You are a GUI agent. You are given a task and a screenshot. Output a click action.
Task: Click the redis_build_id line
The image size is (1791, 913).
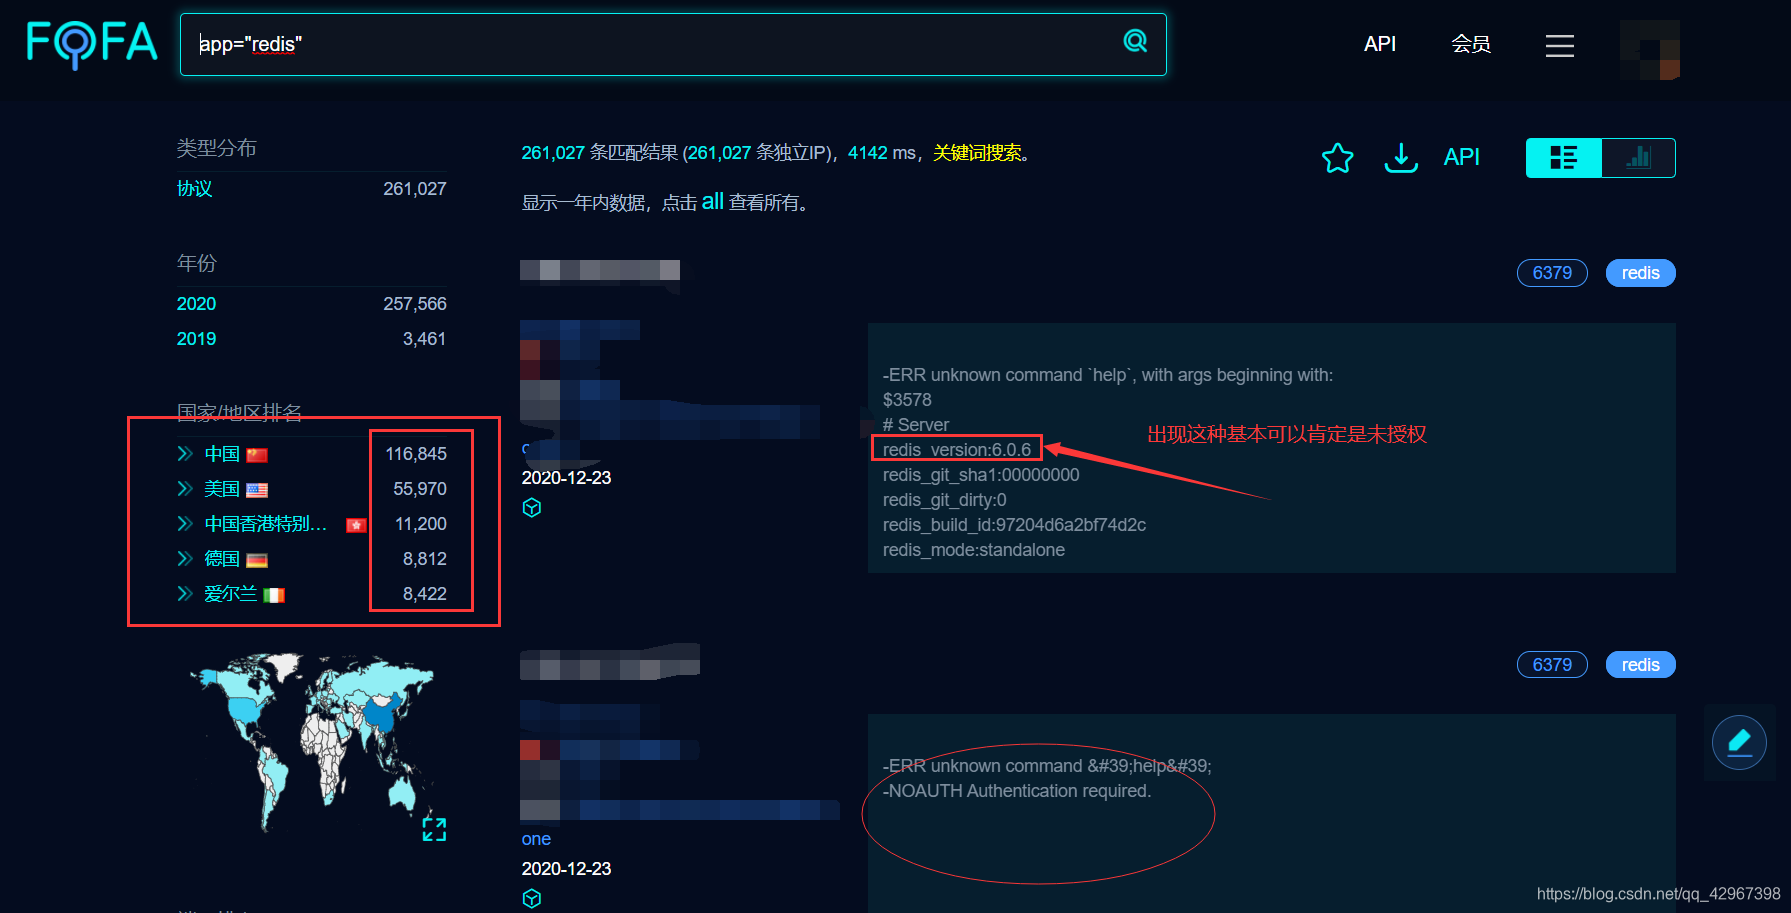[x=1014, y=525]
